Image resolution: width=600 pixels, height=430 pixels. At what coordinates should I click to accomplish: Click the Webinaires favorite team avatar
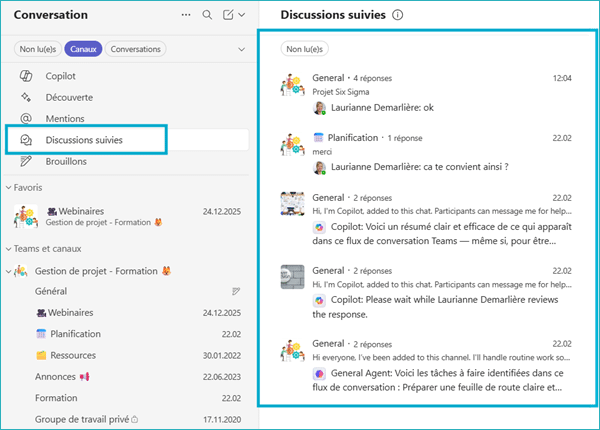click(26, 216)
